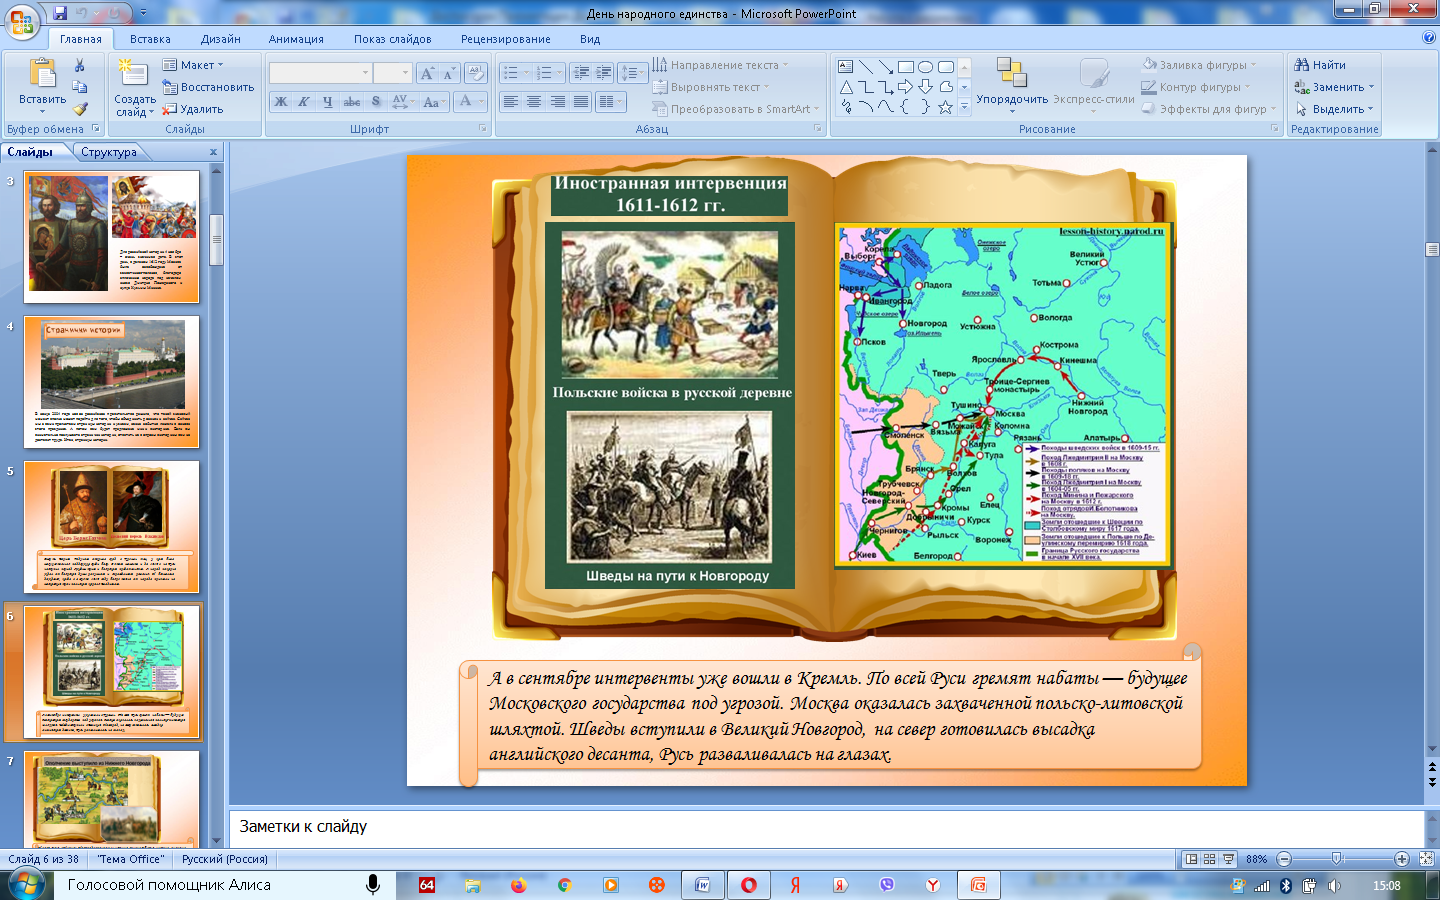
Task: Click Алиса voice assistant microphone
Action: pyautogui.click(x=373, y=885)
